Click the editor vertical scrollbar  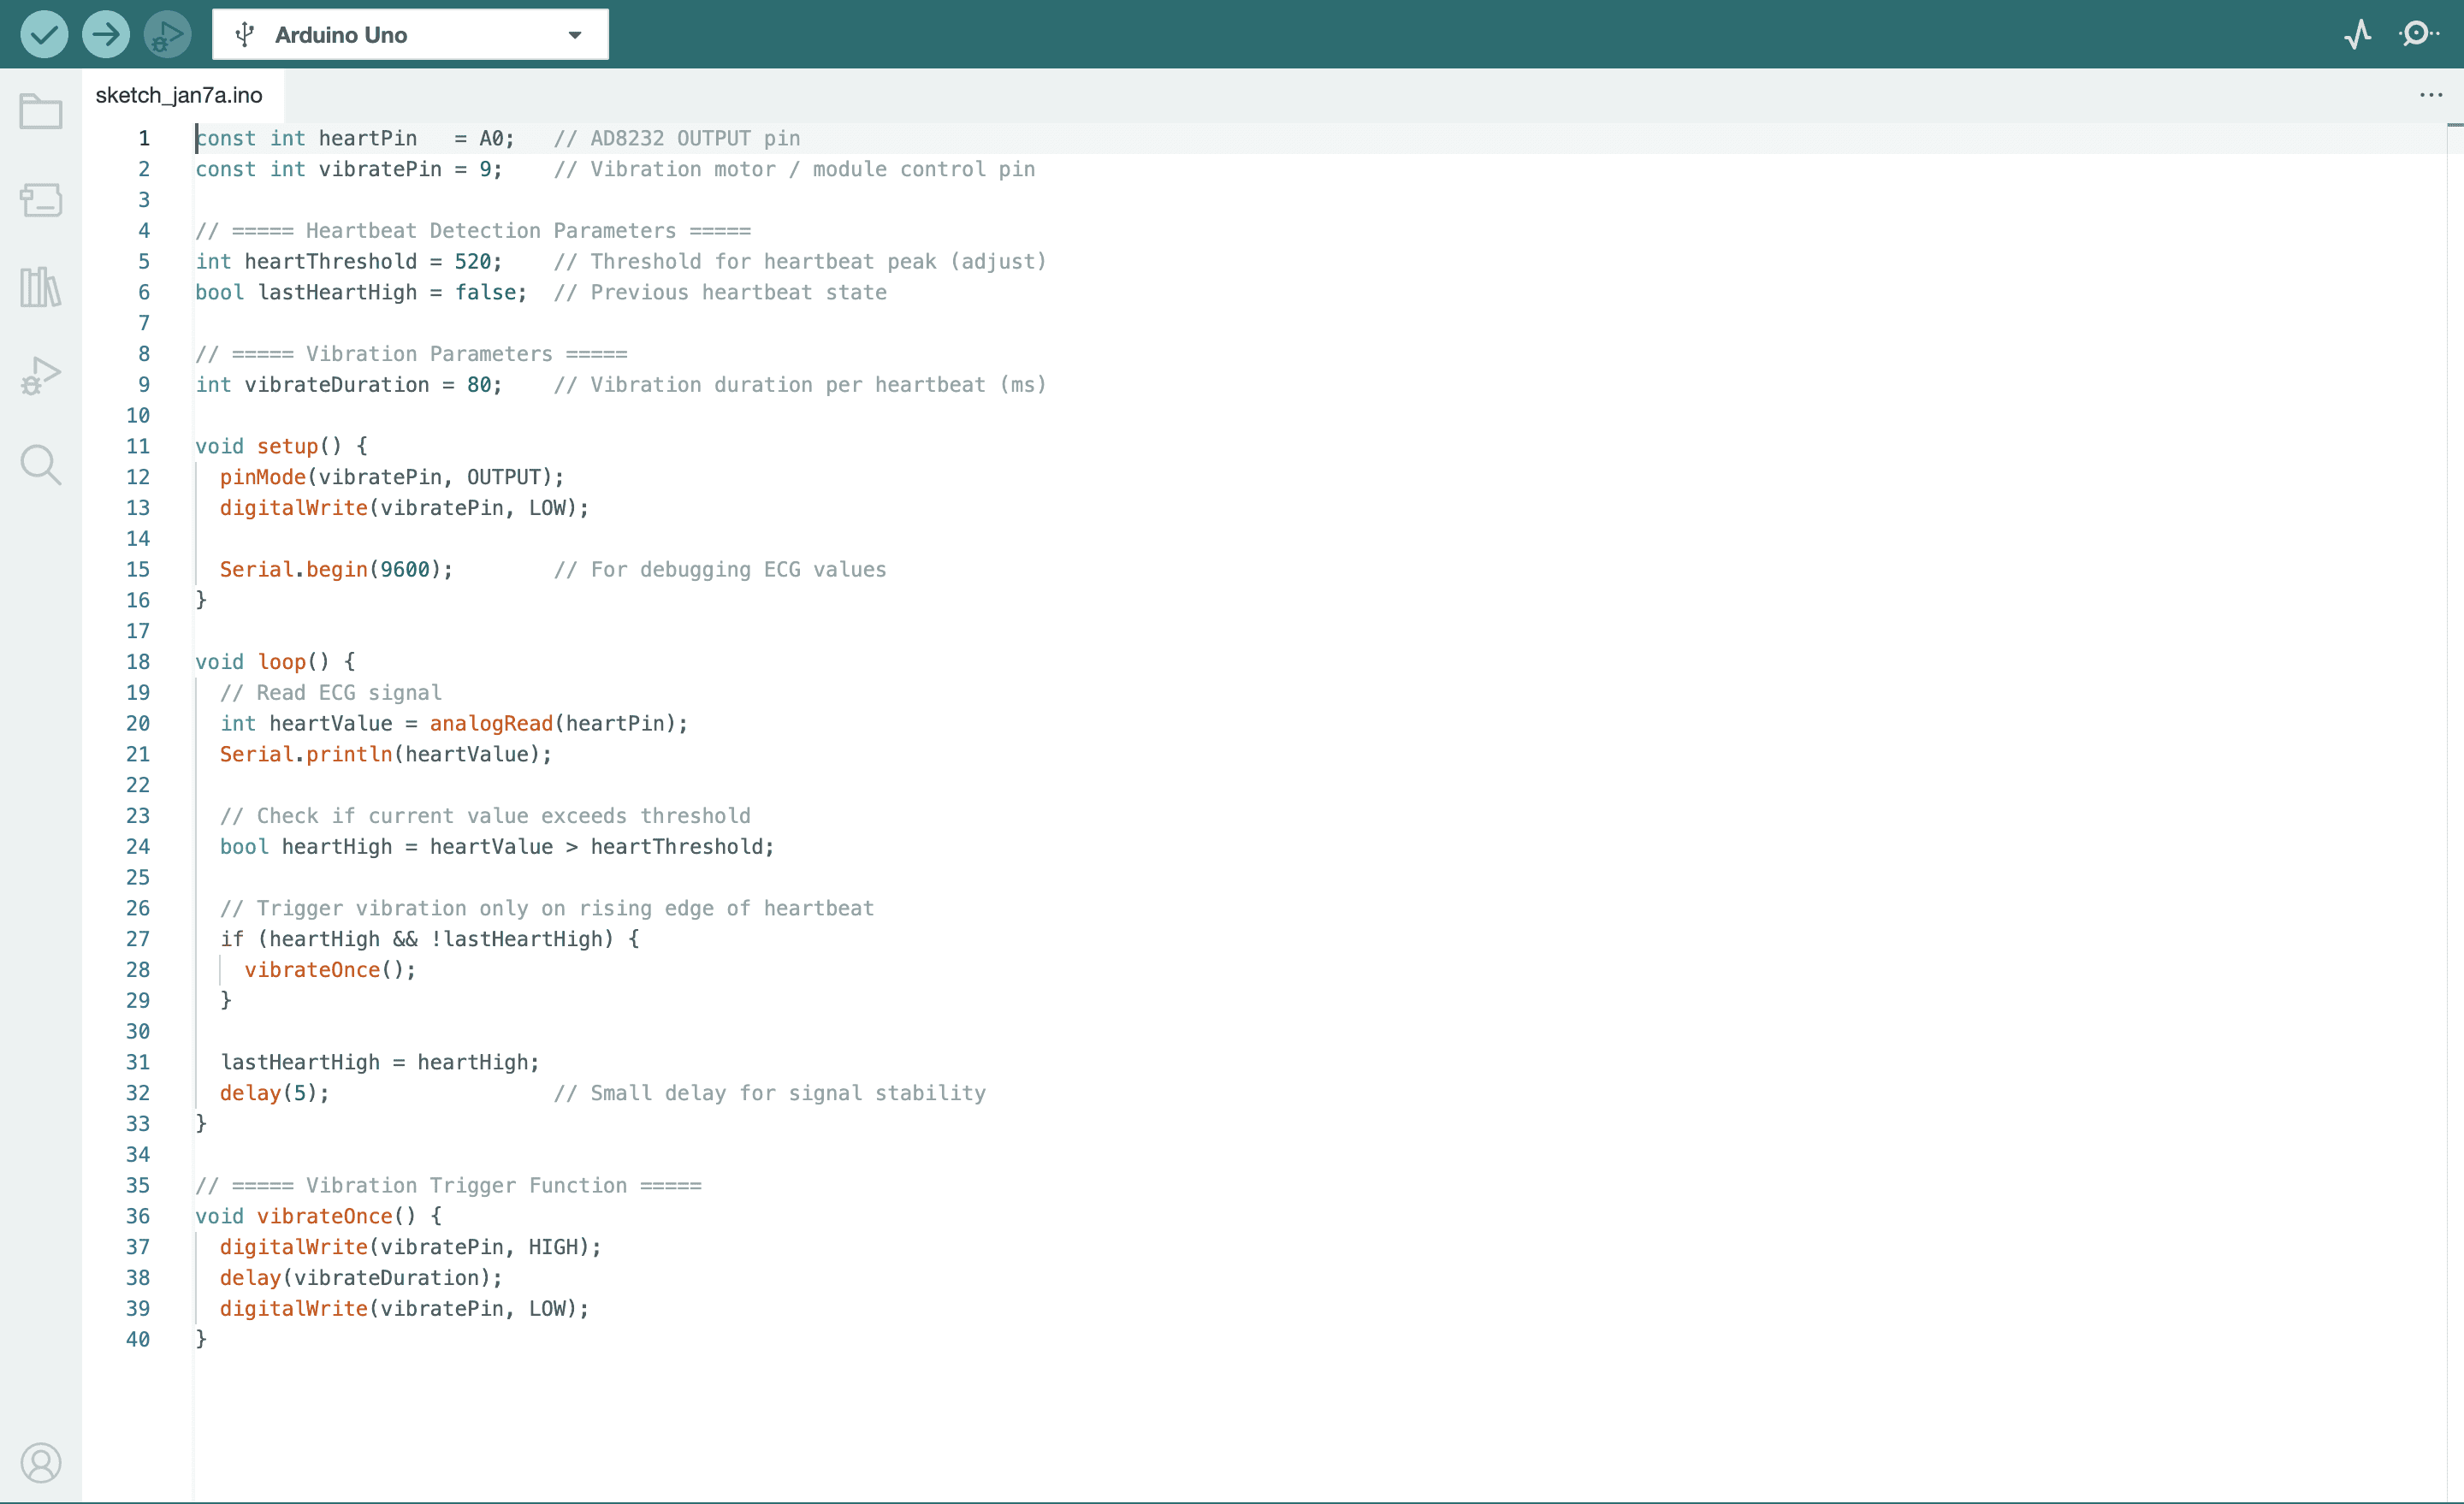pyautogui.click(x=2455, y=700)
